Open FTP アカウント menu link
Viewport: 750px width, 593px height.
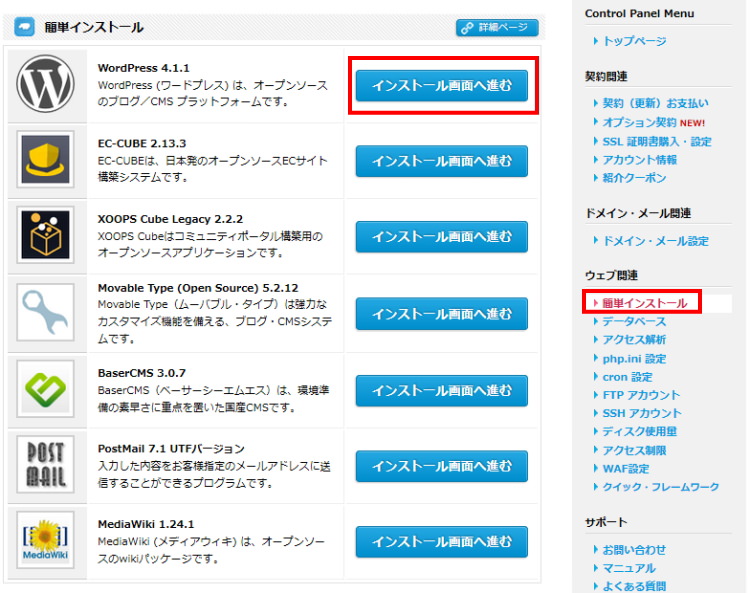[641, 395]
